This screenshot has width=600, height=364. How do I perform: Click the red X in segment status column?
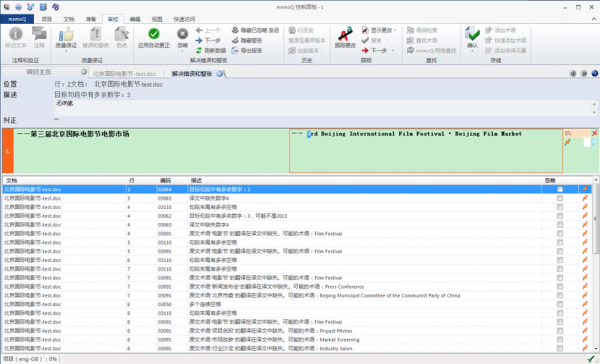(594, 133)
